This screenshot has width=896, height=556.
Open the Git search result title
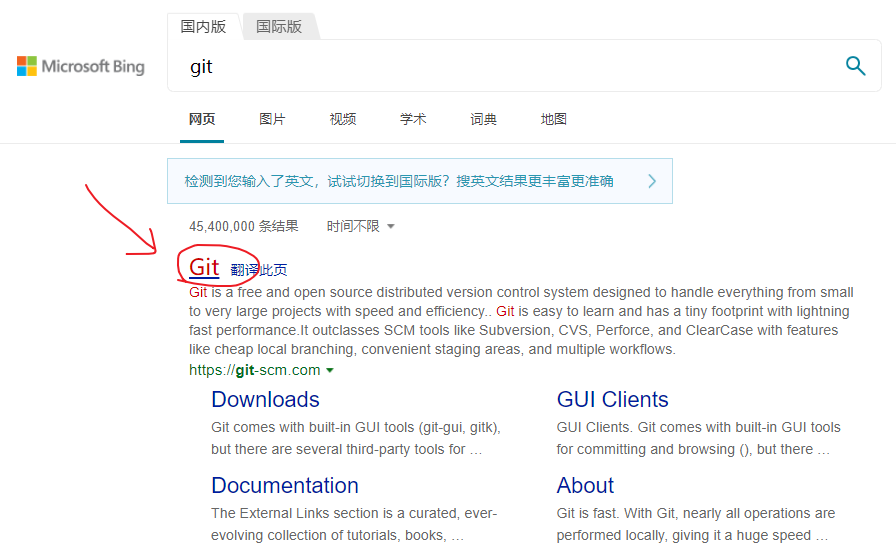click(204, 267)
